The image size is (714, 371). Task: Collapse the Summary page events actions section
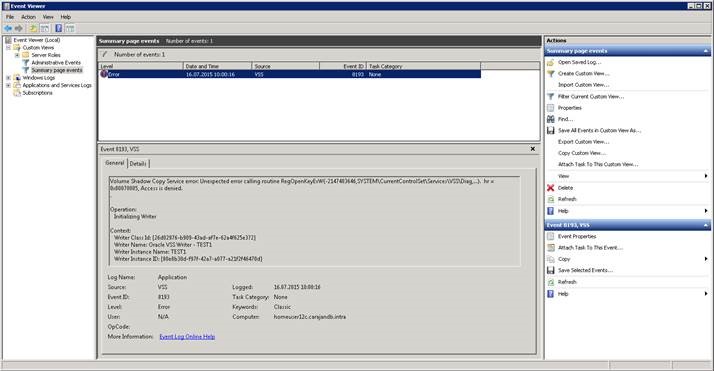(x=706, y=51)
